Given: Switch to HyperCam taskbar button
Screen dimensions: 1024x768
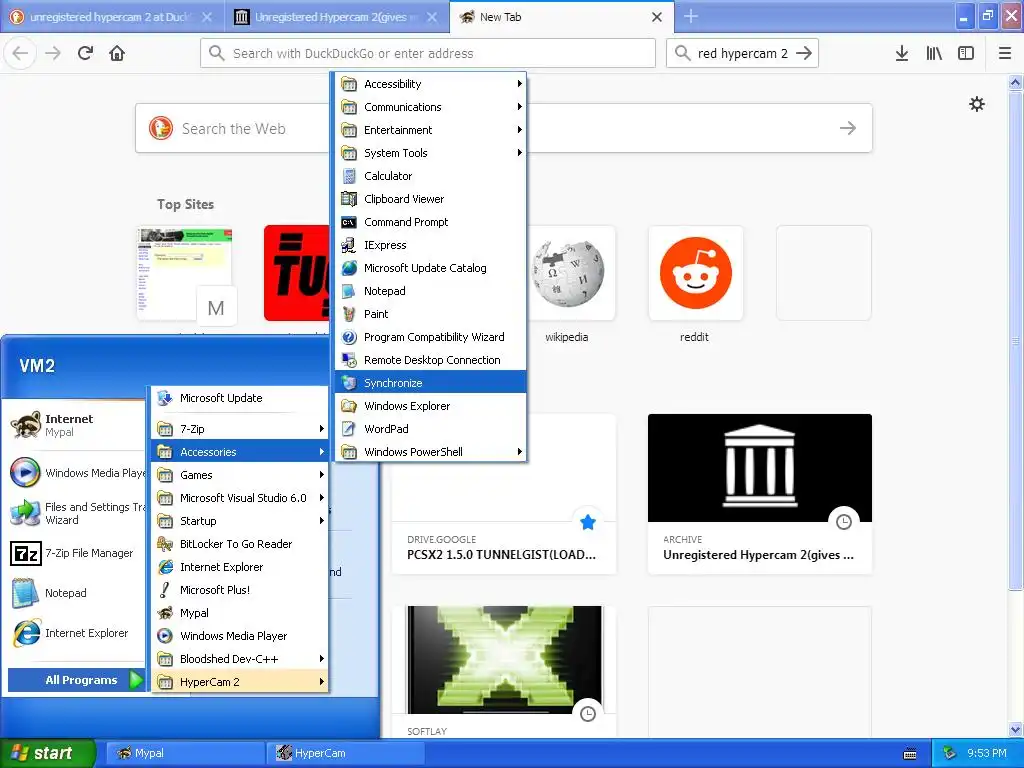Looking at the screenshot, I should [345, 753].
